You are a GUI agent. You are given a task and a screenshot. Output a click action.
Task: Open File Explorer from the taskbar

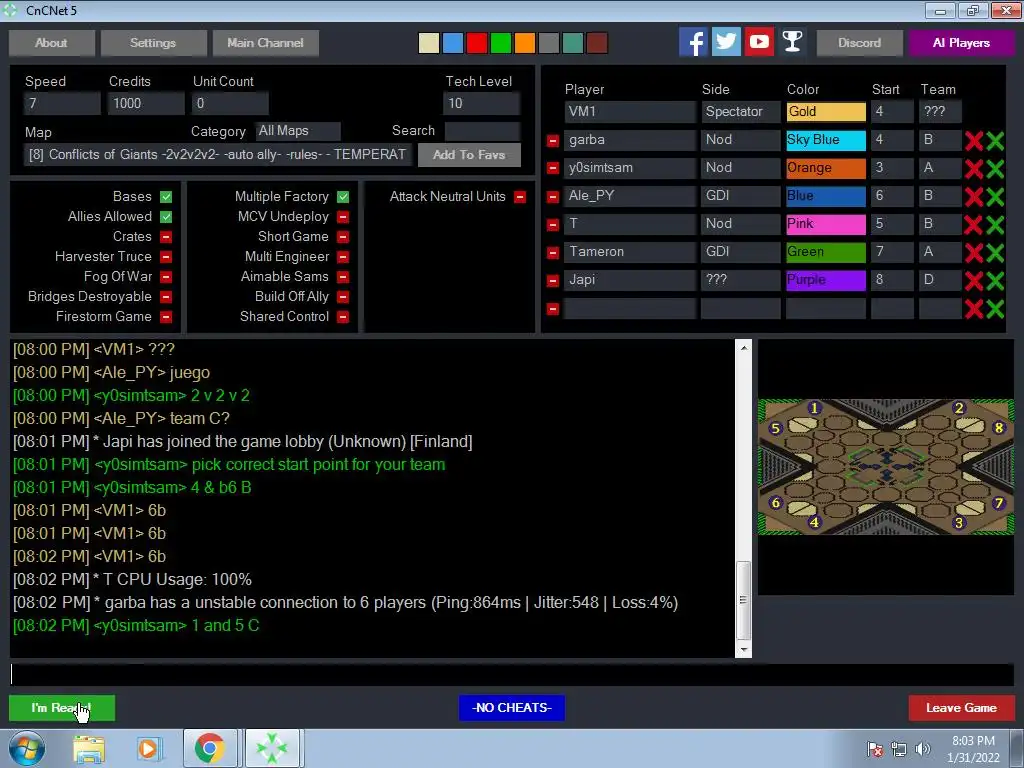(89, 748)
